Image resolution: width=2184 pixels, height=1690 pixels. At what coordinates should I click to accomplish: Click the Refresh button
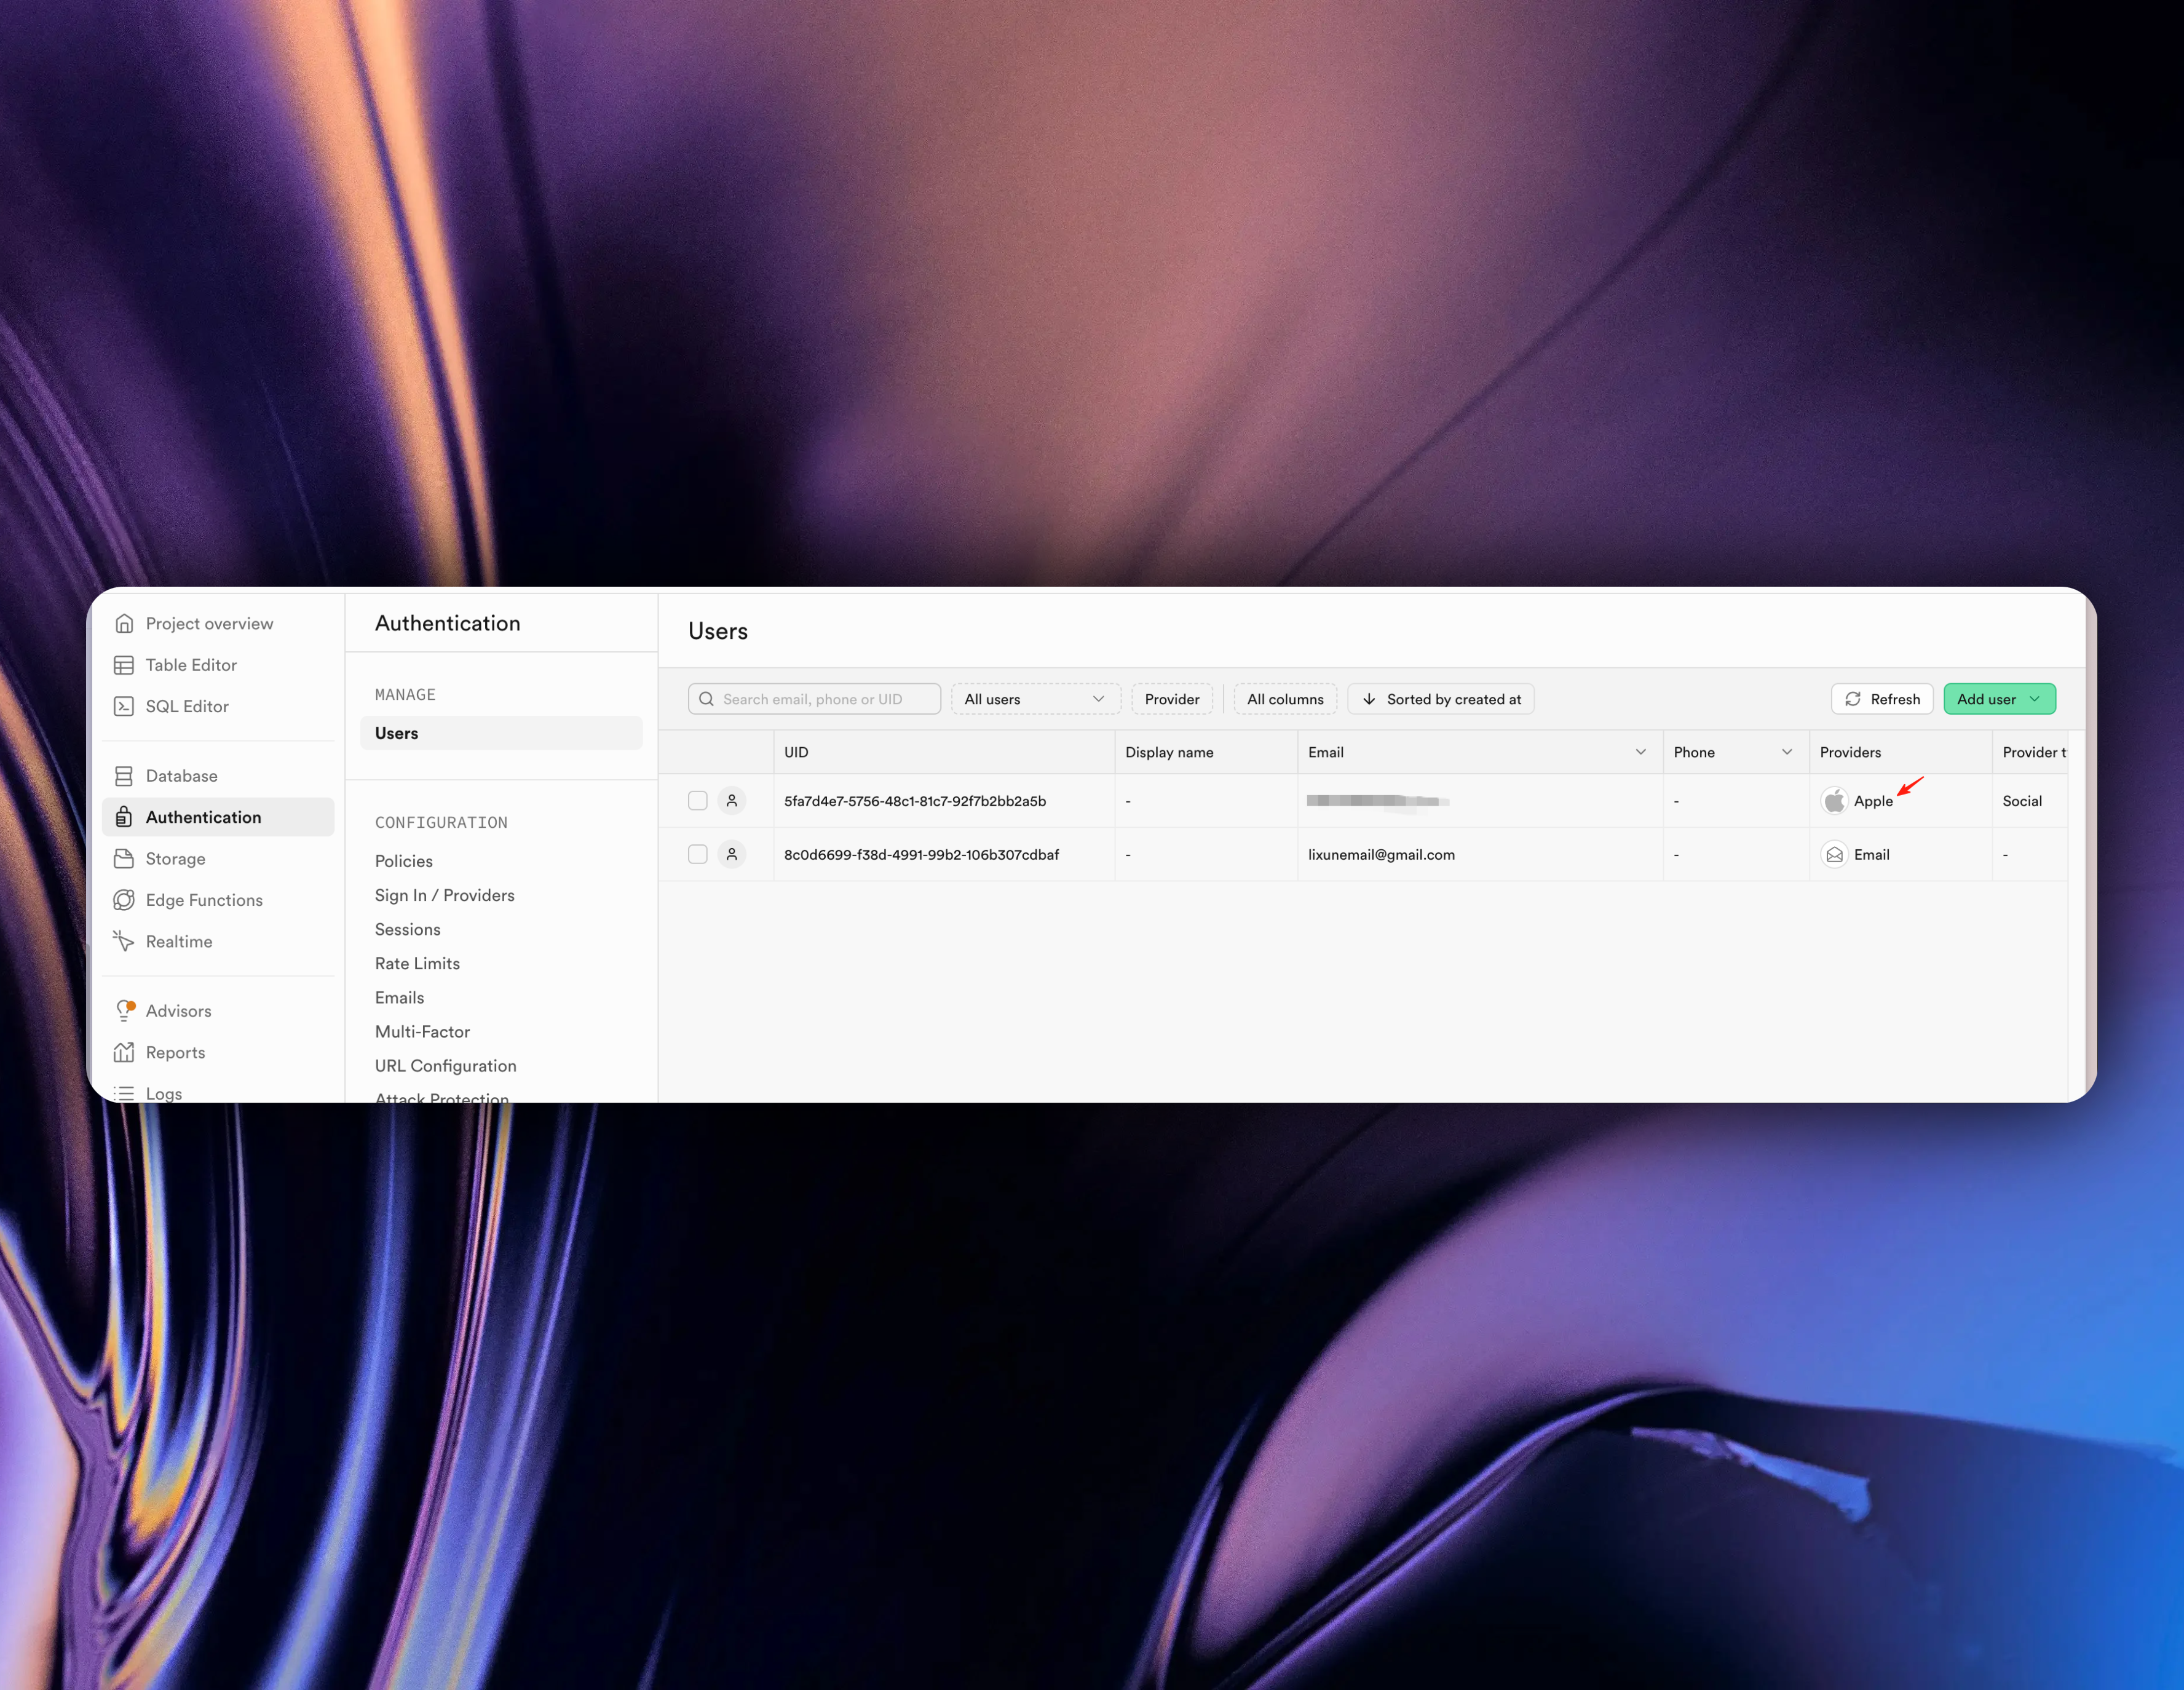[x=1882, y=699]
